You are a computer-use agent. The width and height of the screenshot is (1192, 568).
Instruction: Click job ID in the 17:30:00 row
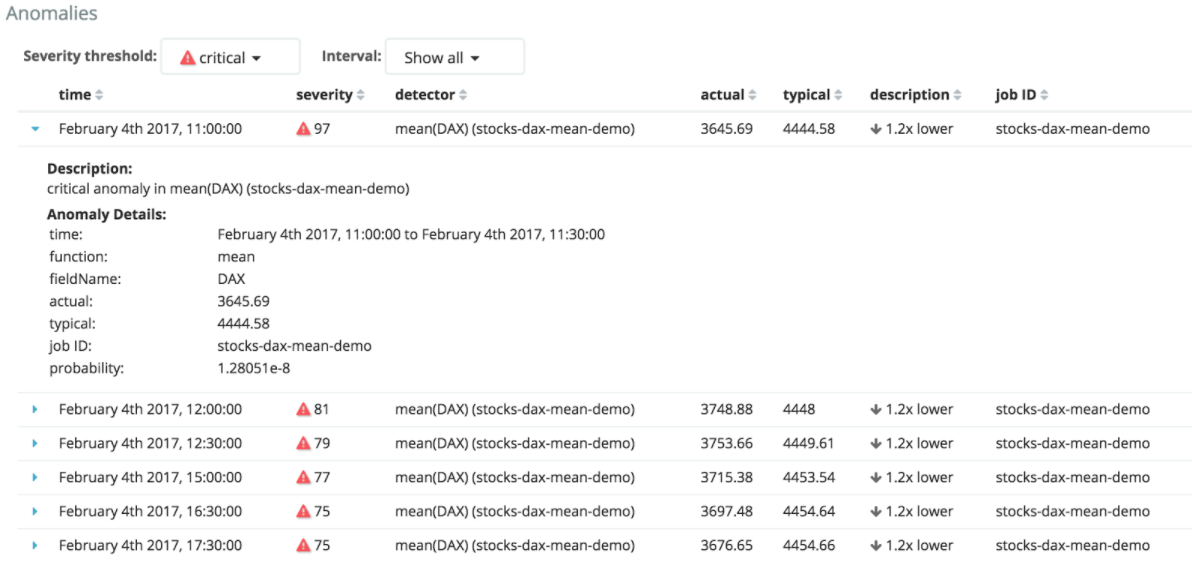click(1072, 545)
